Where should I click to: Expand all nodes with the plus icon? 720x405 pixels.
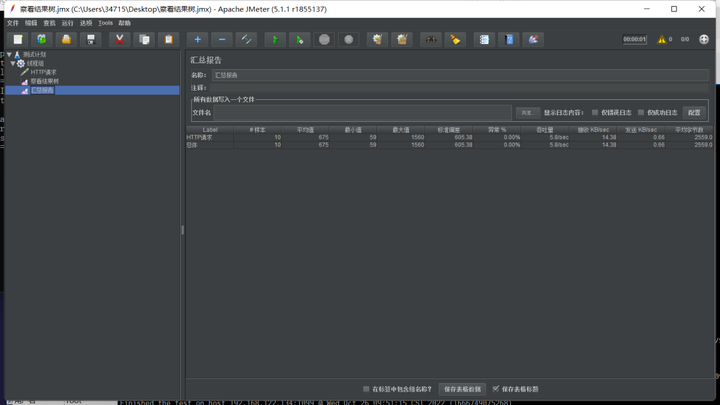pos(197,39)
